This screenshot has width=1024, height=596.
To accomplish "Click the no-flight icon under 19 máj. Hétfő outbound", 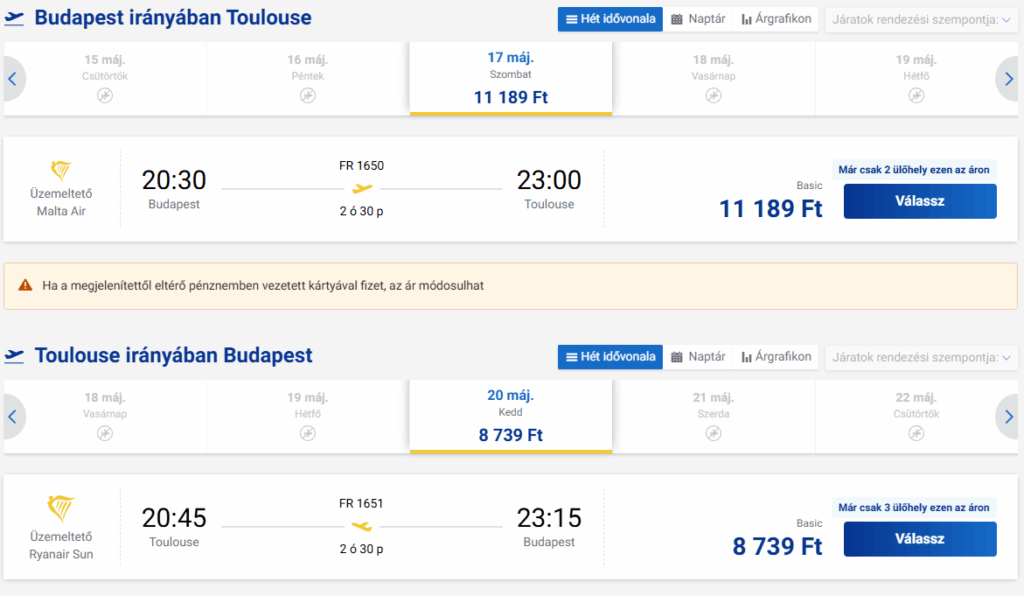I will [x=916, y=95].
